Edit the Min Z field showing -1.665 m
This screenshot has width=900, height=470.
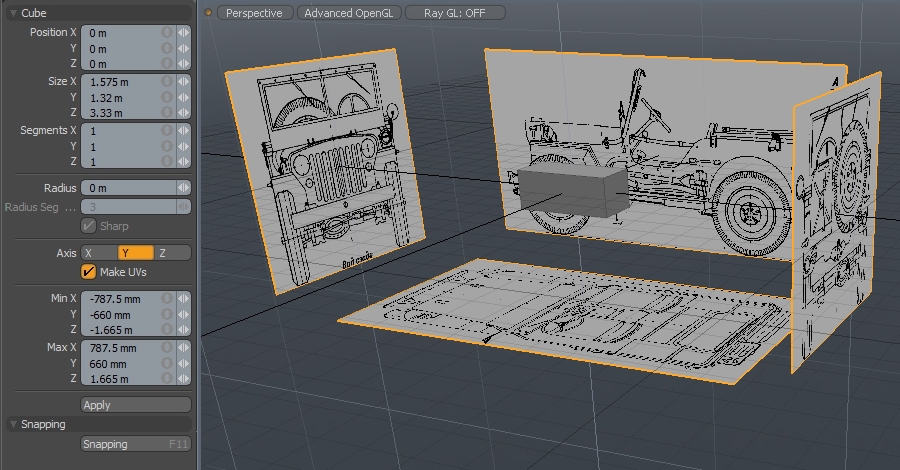[129, 329]
